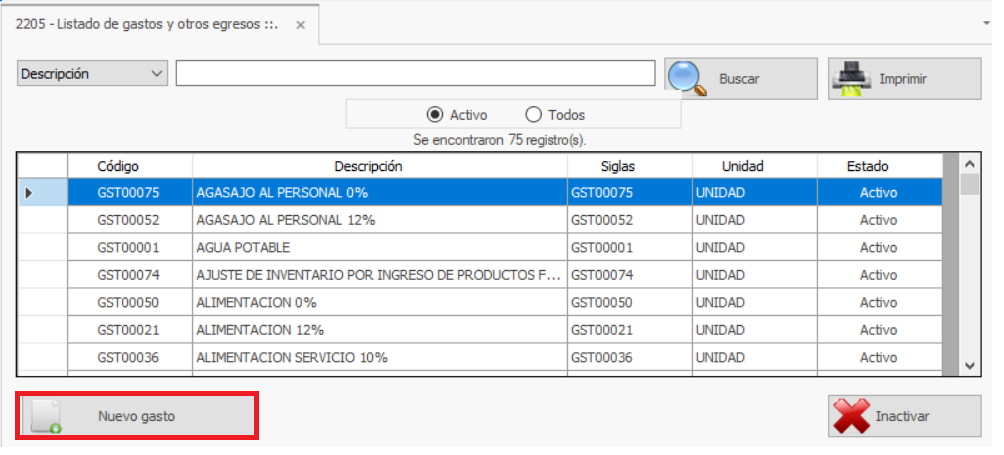Viewport: 1004px width, 455px height.
Task: Click the red X Inactivar icon
Action: click(x=851, y=416)
